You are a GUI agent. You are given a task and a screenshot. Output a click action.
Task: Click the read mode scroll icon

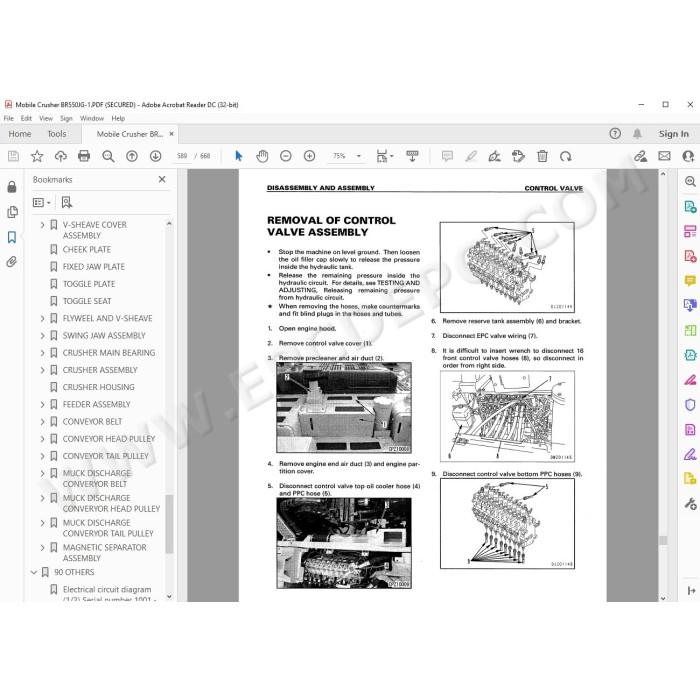coord(412,156)
